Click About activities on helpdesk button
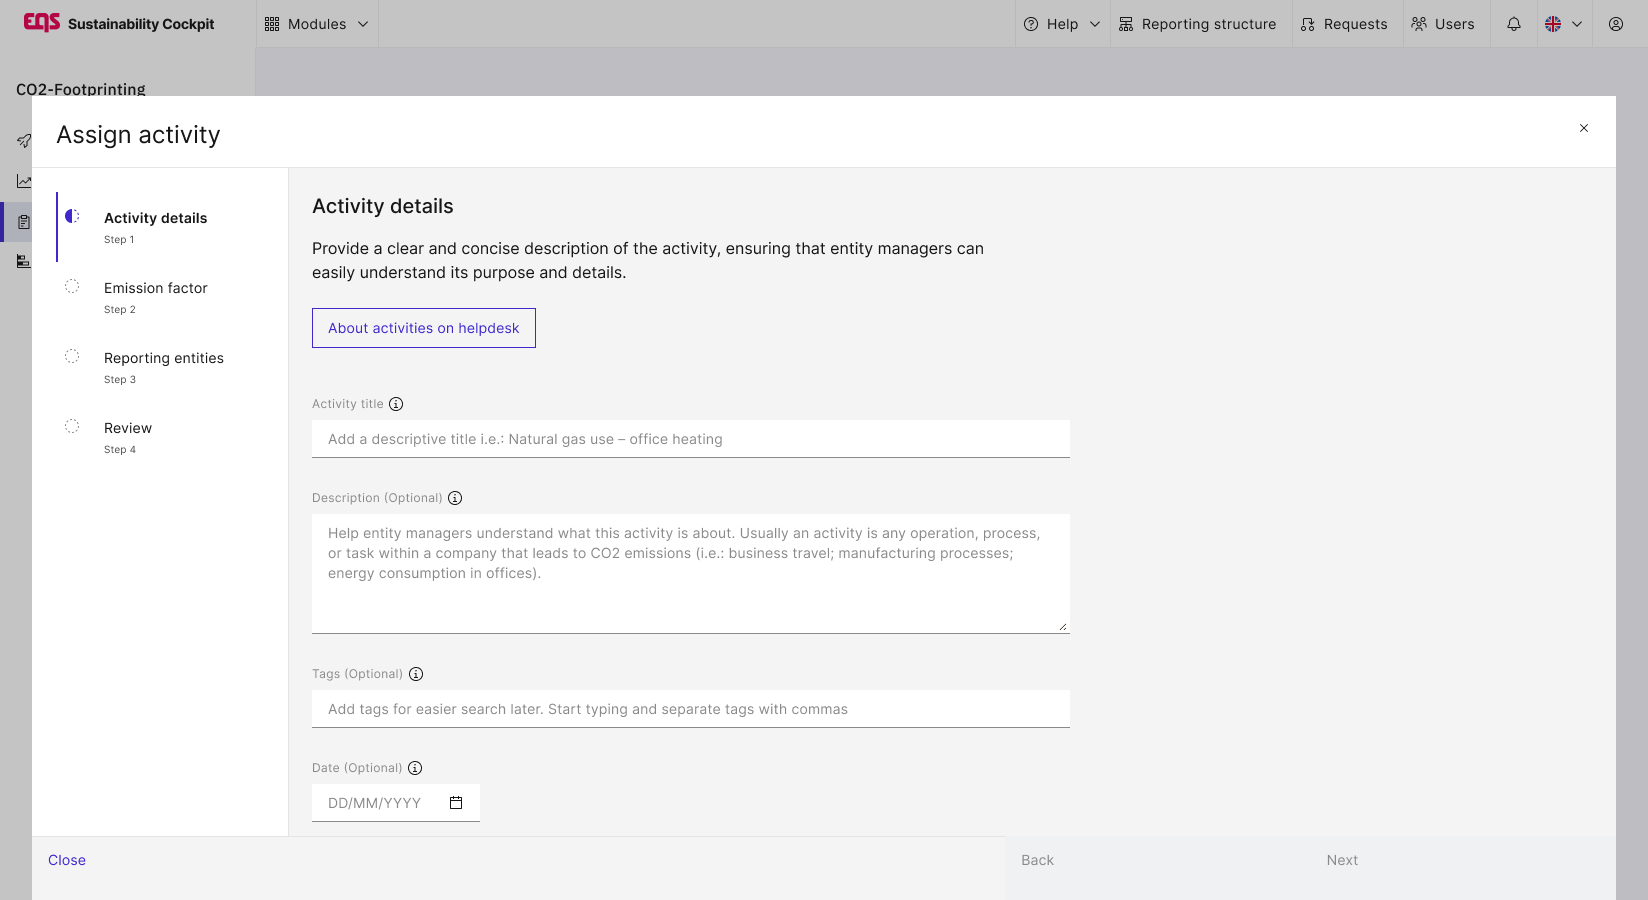1648x900 pixels. coord(424,328)
